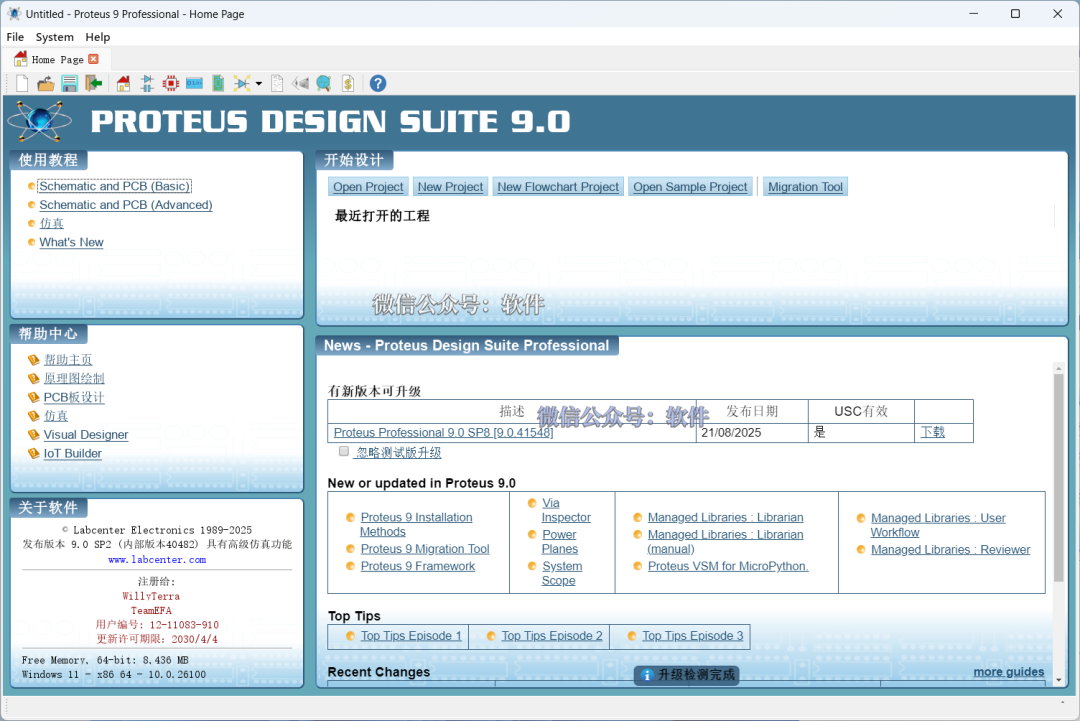Open Proteus 9 Framework link
This screenshot has width=1080, height=721.
pyautogui.click(x=417, y=566)
